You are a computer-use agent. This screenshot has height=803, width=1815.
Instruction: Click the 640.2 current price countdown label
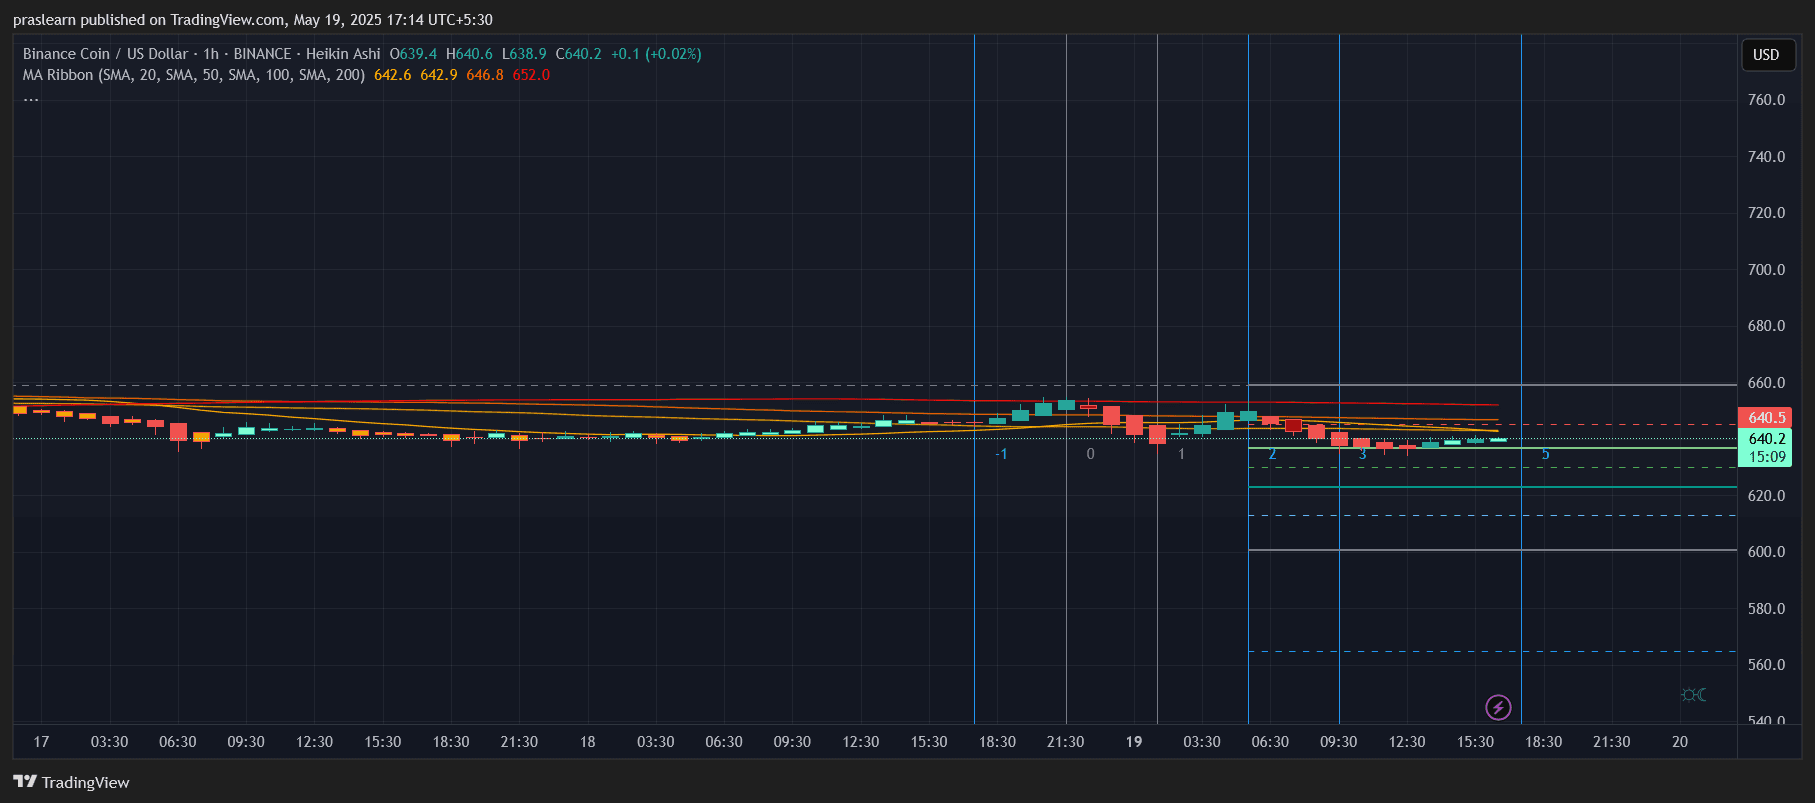(x=1766, y=447)
